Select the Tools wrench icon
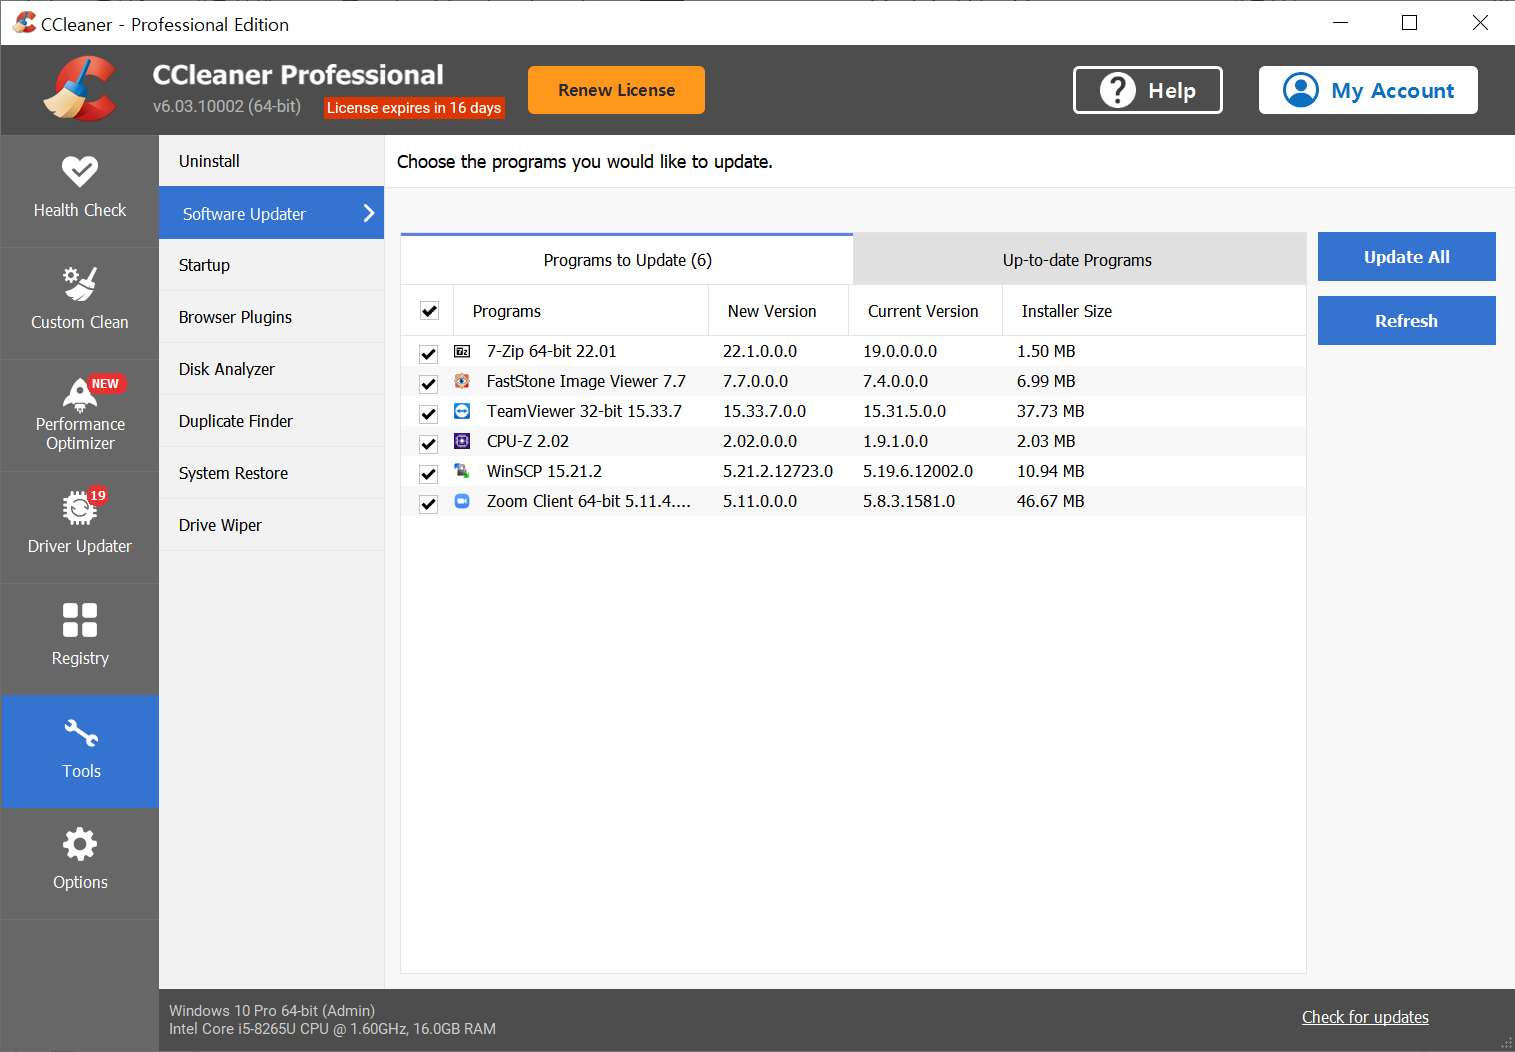This screenshot has width=1515, height=1052. [80, 749]
